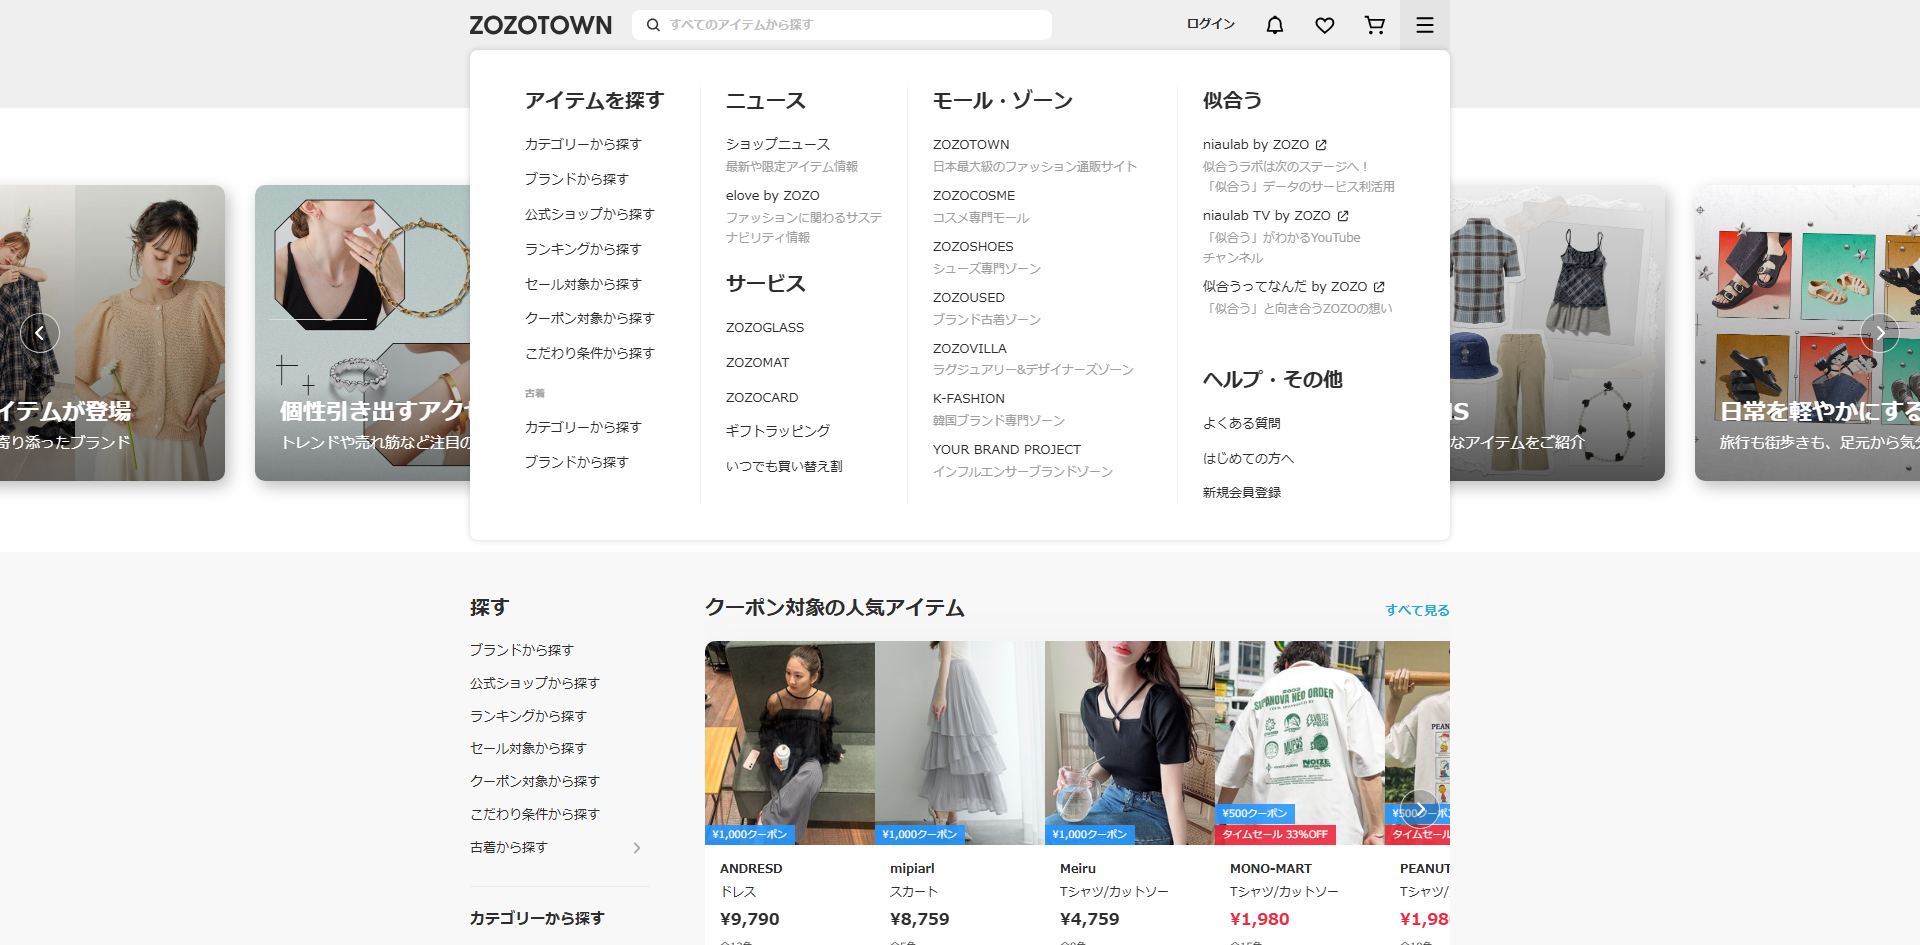1920x945 pixels.
Task: Open elove by ZOZO link
Action: [773, 195]
